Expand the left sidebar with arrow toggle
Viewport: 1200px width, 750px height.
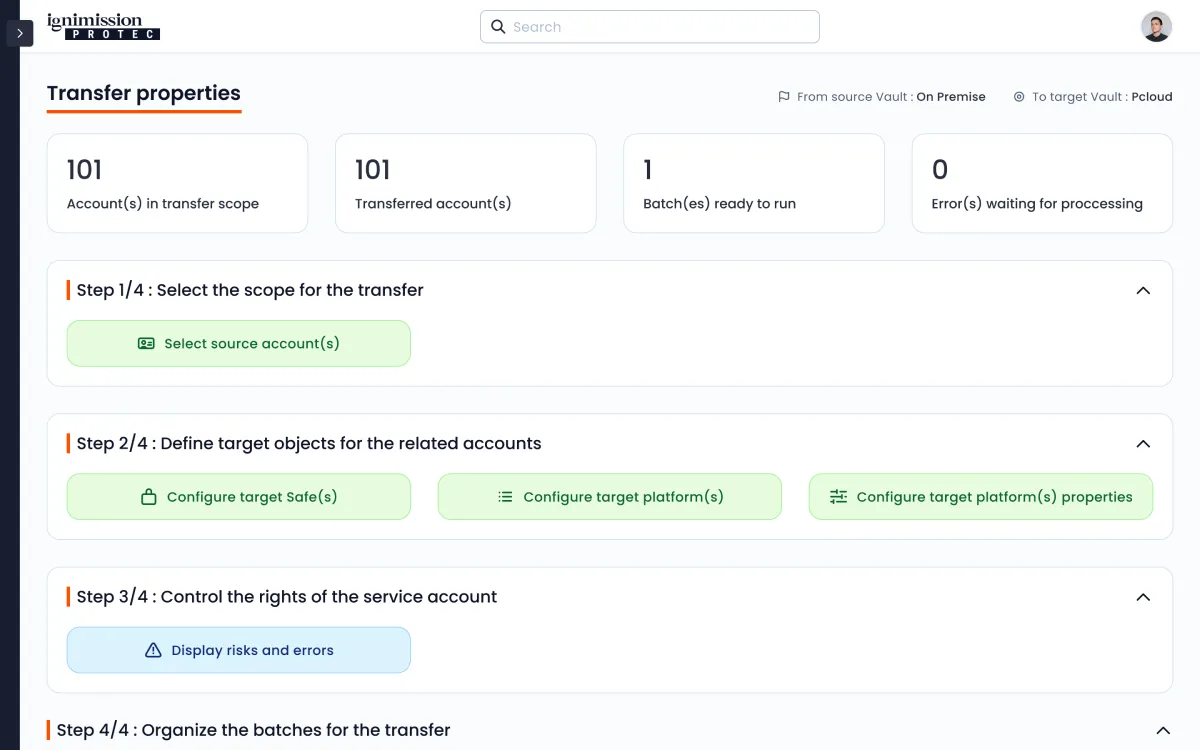20,33
